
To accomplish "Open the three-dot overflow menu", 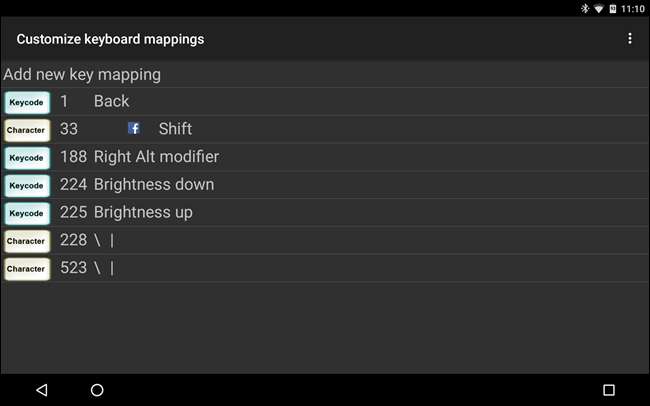I will (x=629, y=39).
